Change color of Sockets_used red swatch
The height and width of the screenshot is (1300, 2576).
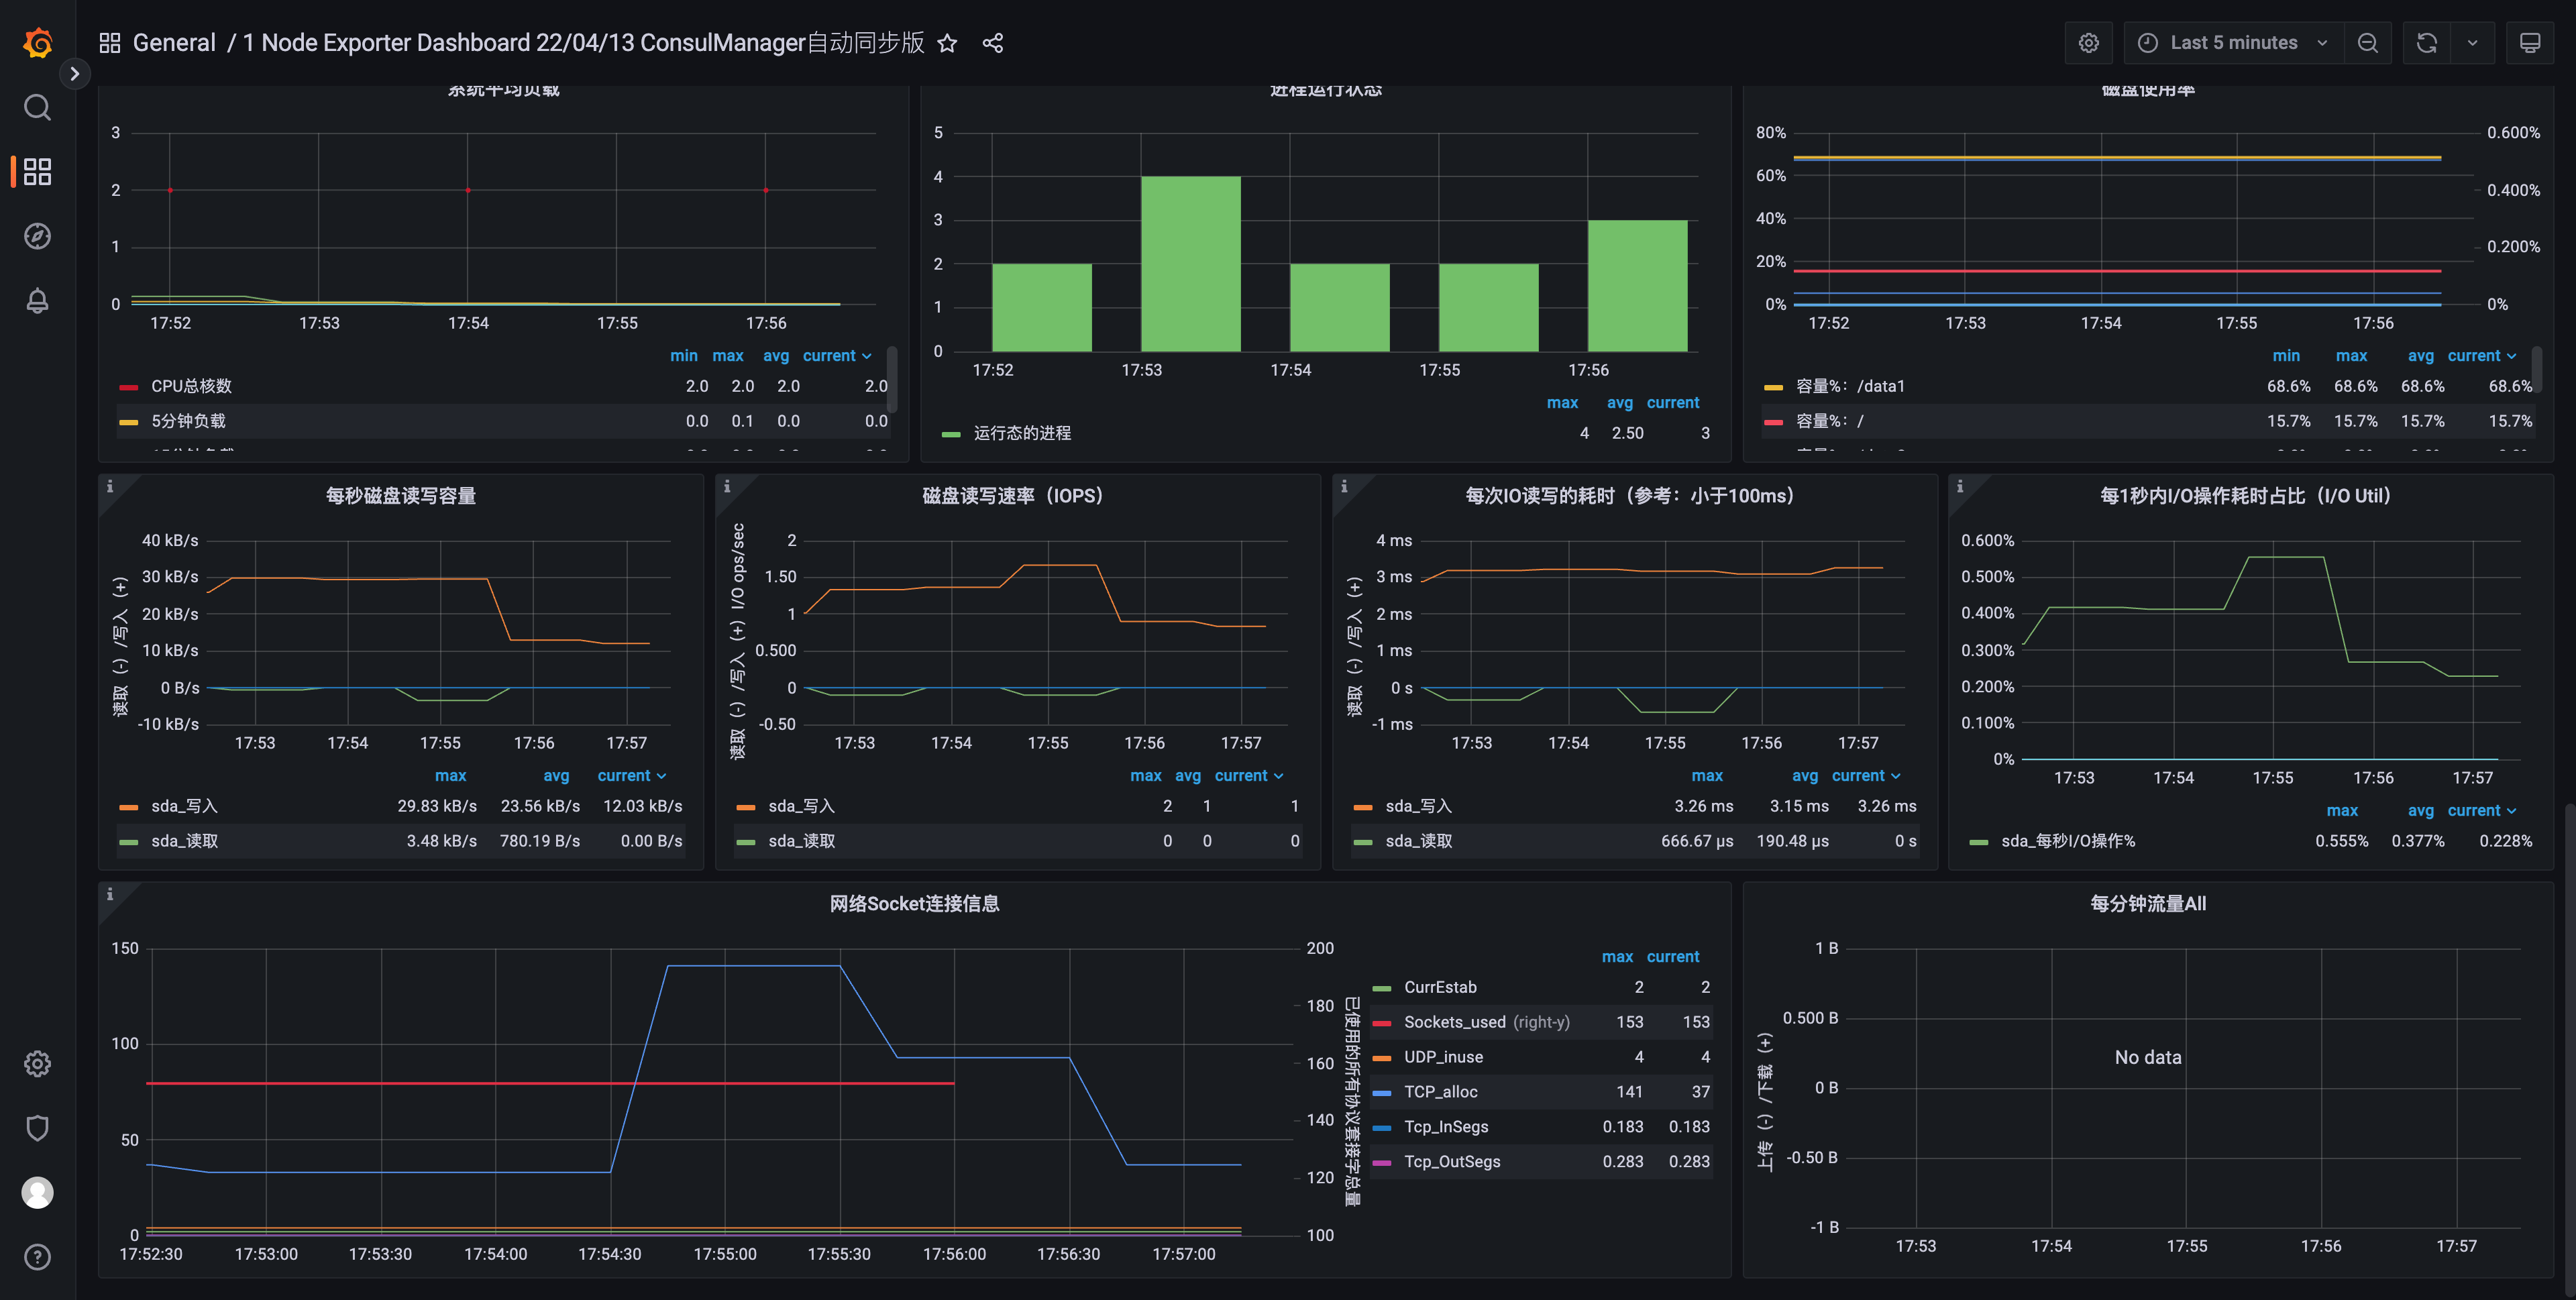(x=1382, y=1023)
